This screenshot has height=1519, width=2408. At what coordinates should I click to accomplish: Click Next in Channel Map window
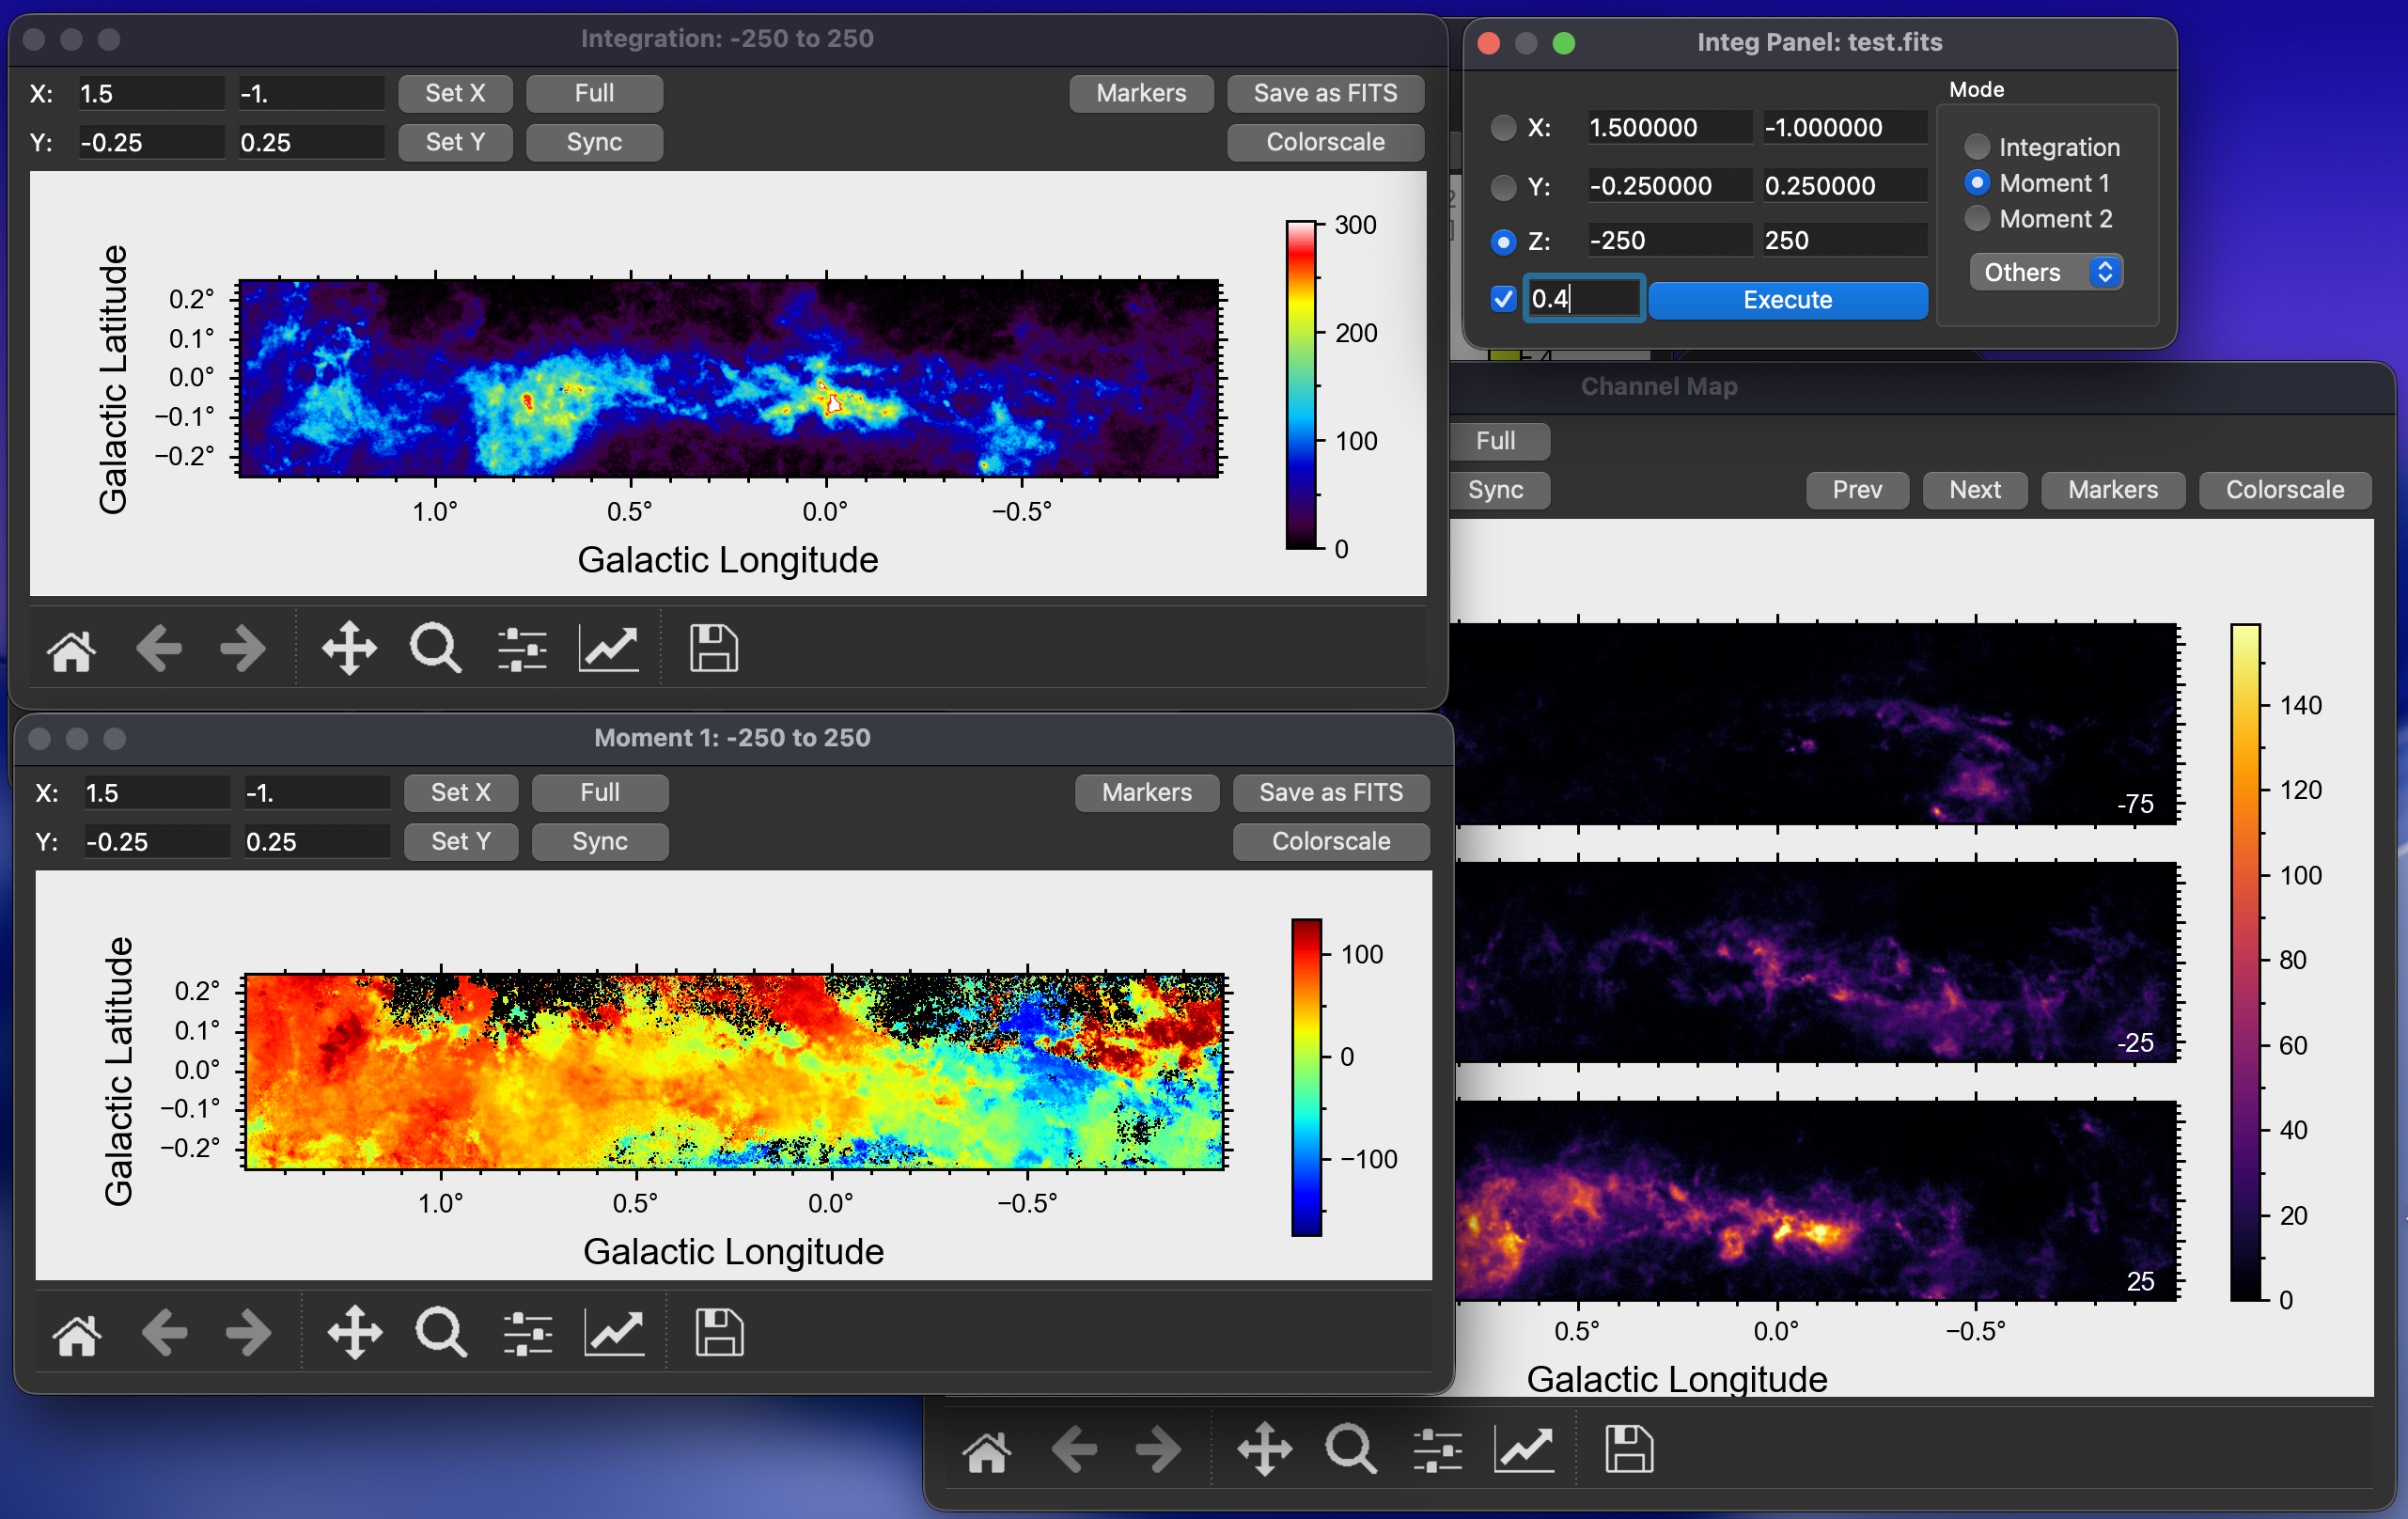click(x=1974, y=490)
